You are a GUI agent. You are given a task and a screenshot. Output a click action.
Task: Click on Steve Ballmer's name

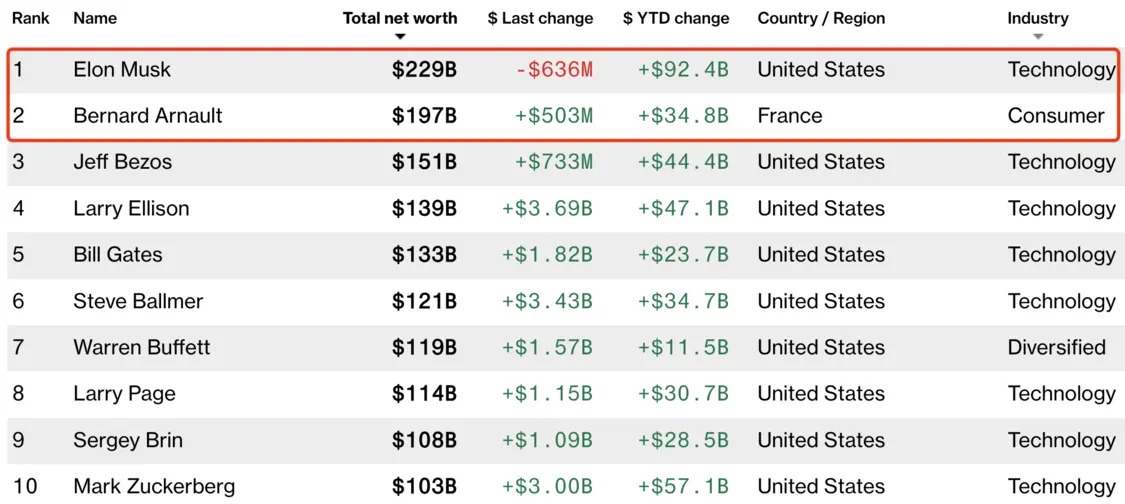coord(138,302)
